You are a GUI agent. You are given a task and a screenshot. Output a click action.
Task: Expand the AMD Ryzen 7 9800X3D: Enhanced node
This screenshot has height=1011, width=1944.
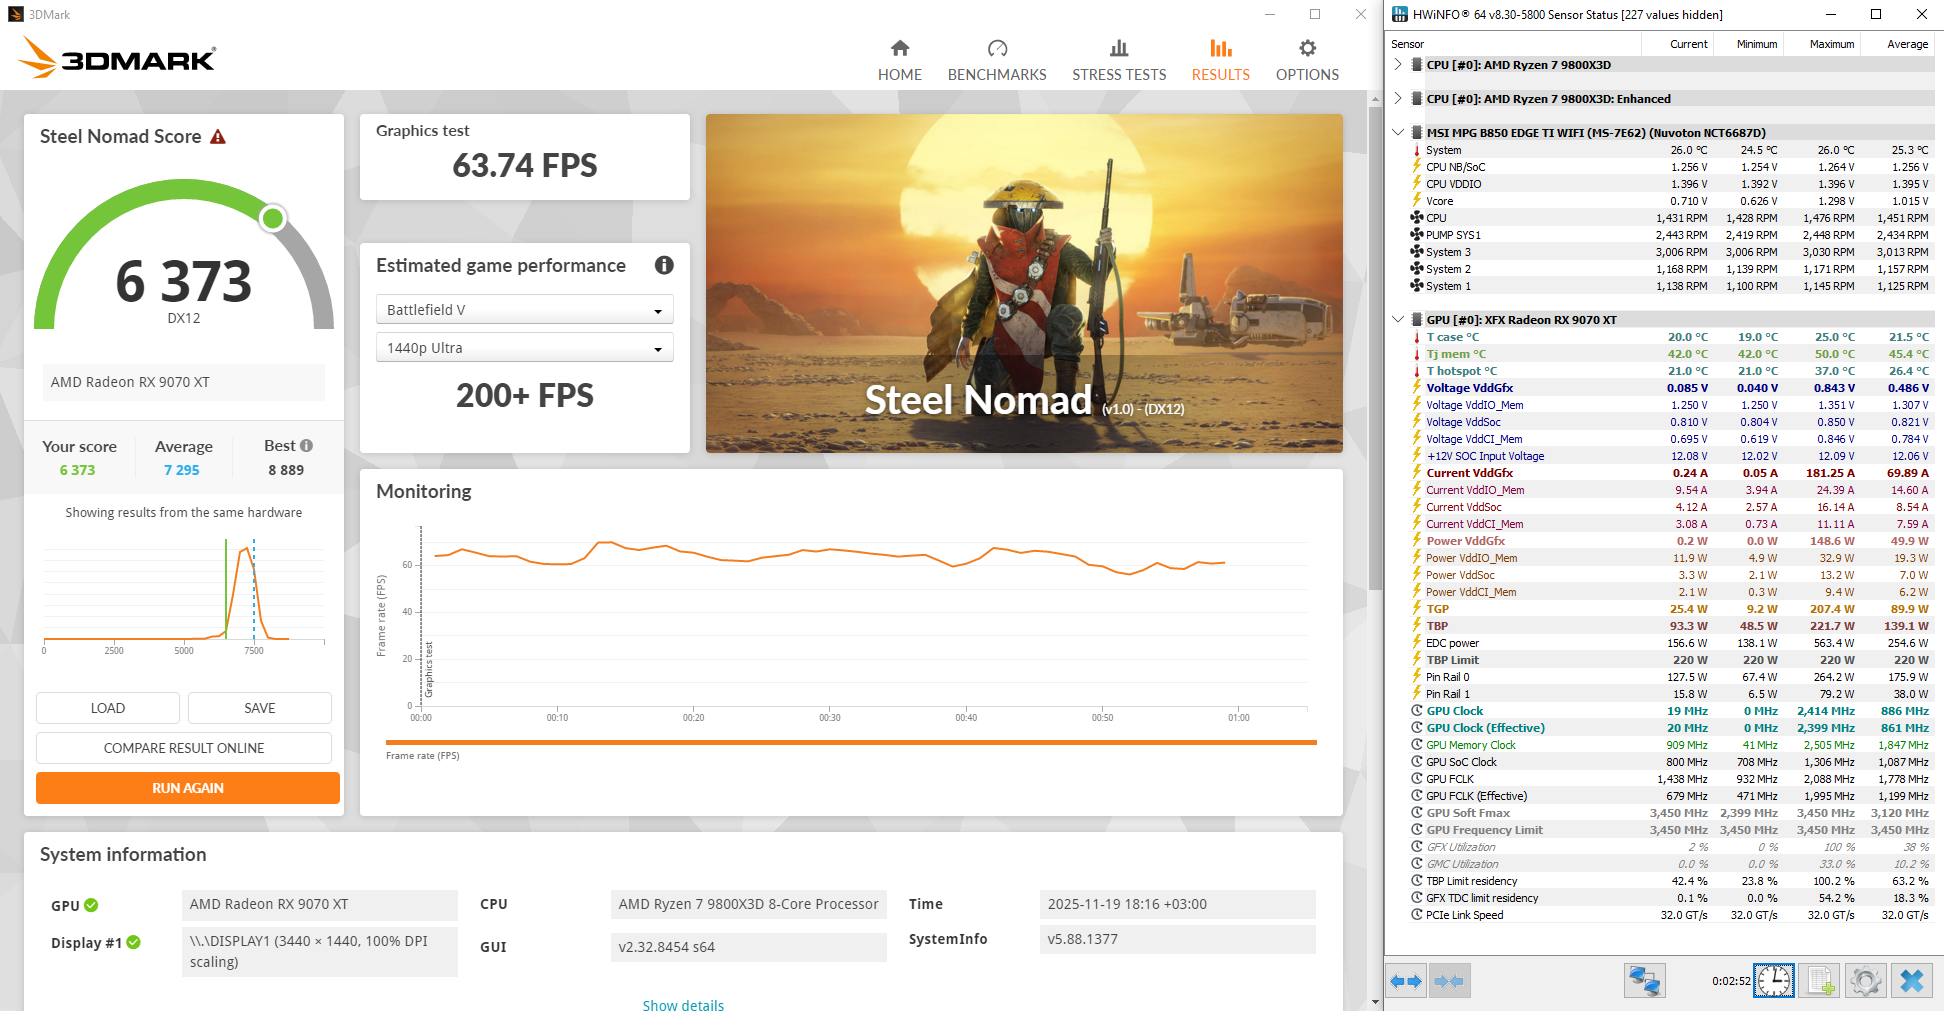pyautogui.click(x=1398, y=99)
